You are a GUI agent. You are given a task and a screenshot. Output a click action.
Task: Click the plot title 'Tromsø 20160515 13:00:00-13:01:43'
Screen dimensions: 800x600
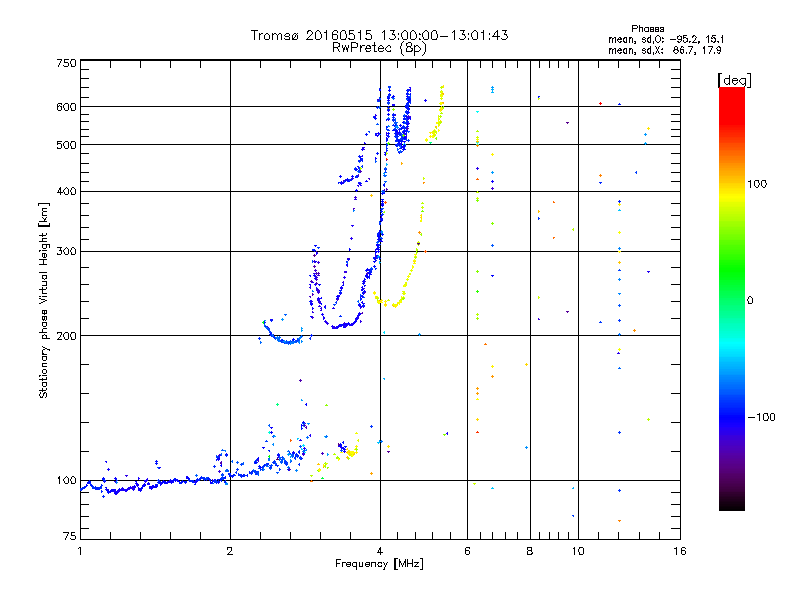[379, 35]
